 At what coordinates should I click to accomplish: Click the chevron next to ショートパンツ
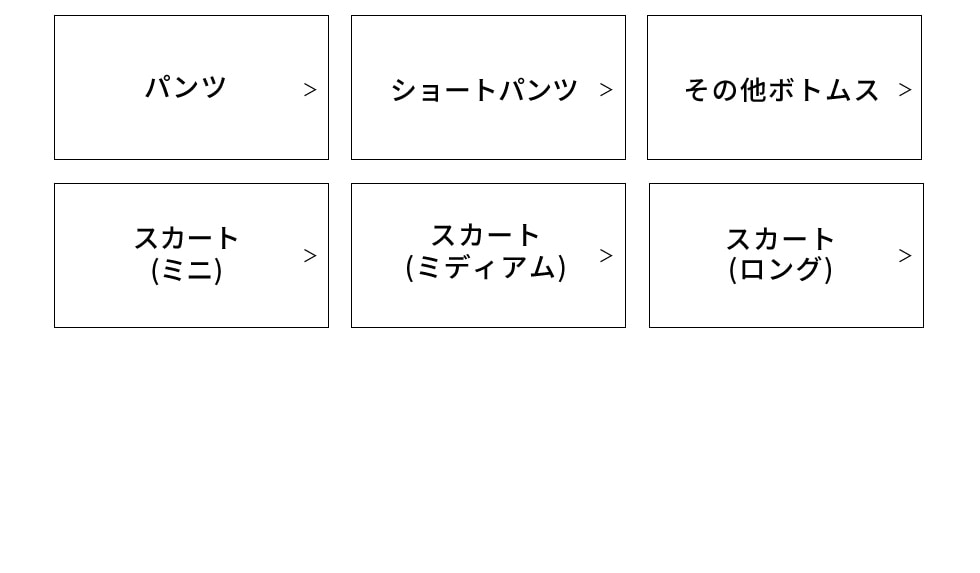(x=606, y=90)
